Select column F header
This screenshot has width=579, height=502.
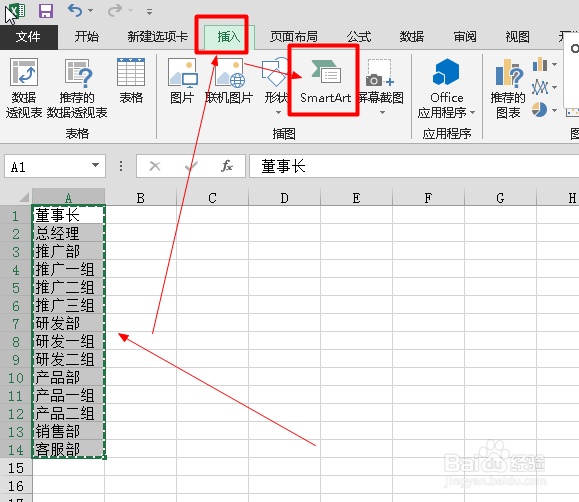click(x=428, y=198)
